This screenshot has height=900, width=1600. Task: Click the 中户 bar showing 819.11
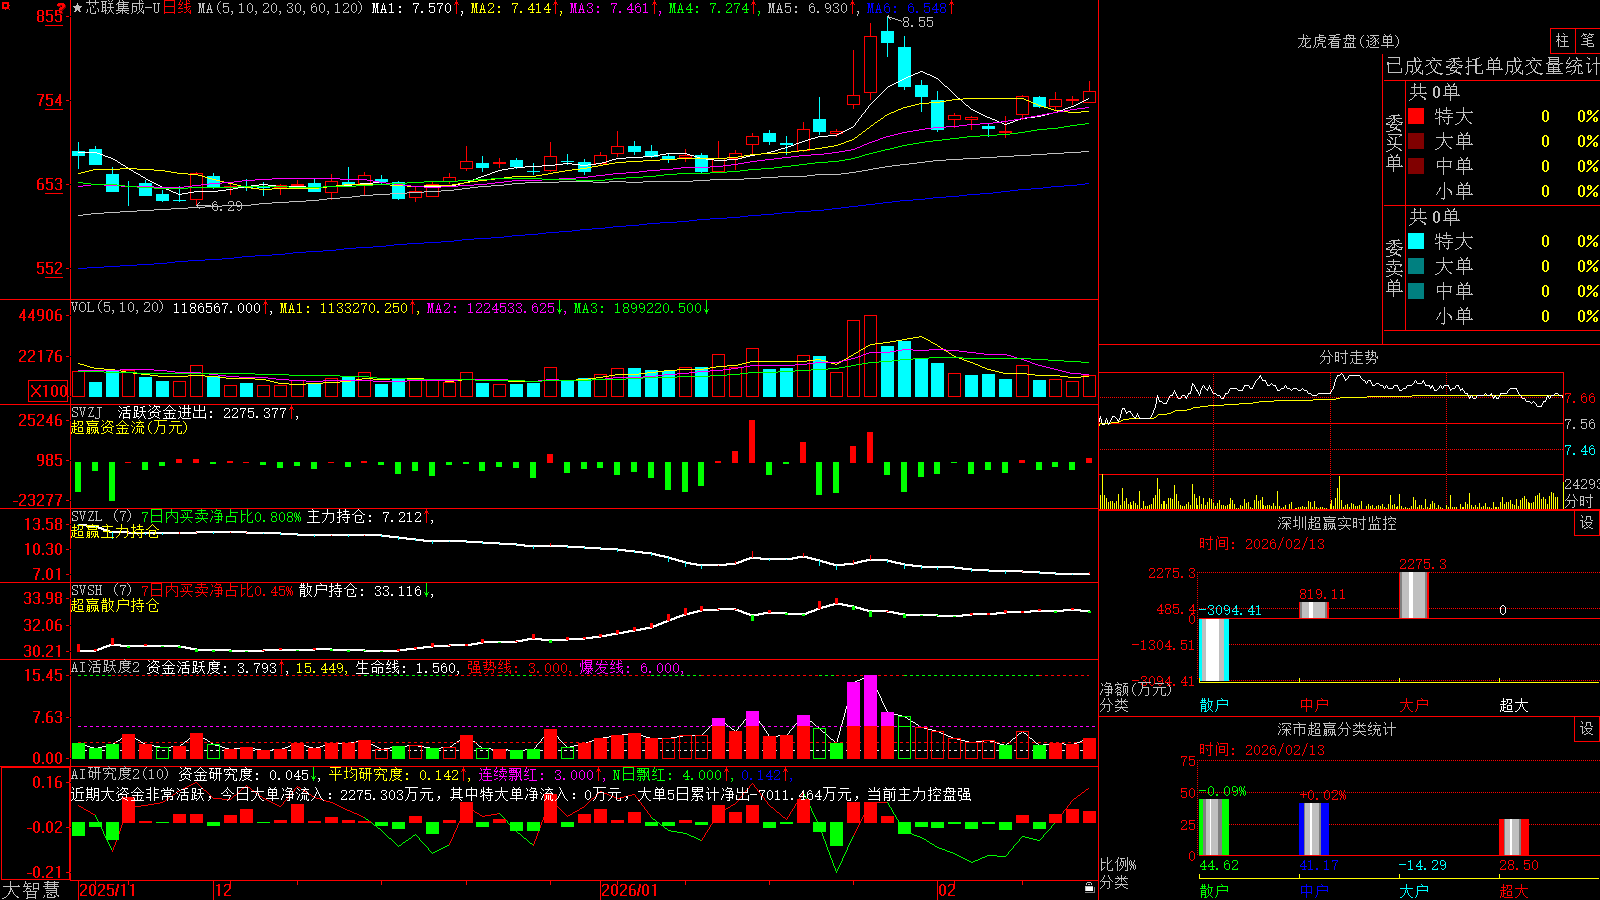(x=1314, y=610)
